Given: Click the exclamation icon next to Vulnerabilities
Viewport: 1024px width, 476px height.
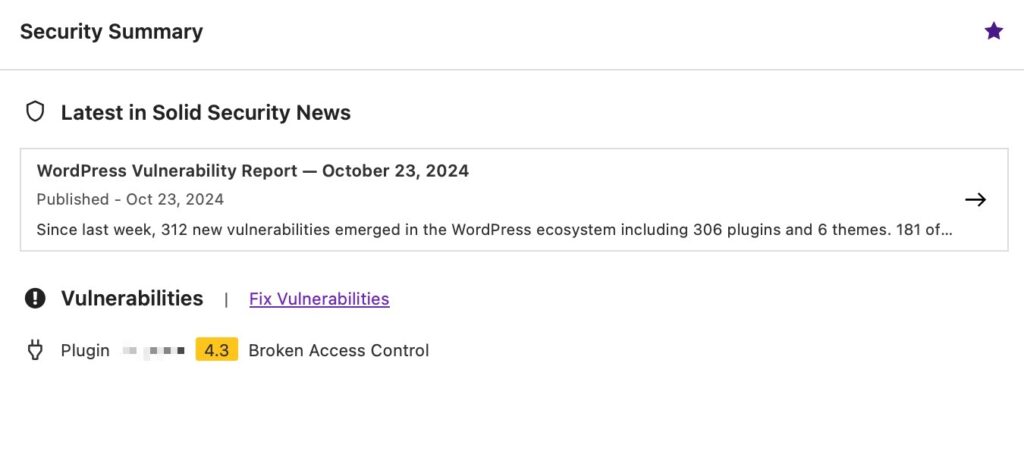Looking at the screenshot, I should point(35,298).
